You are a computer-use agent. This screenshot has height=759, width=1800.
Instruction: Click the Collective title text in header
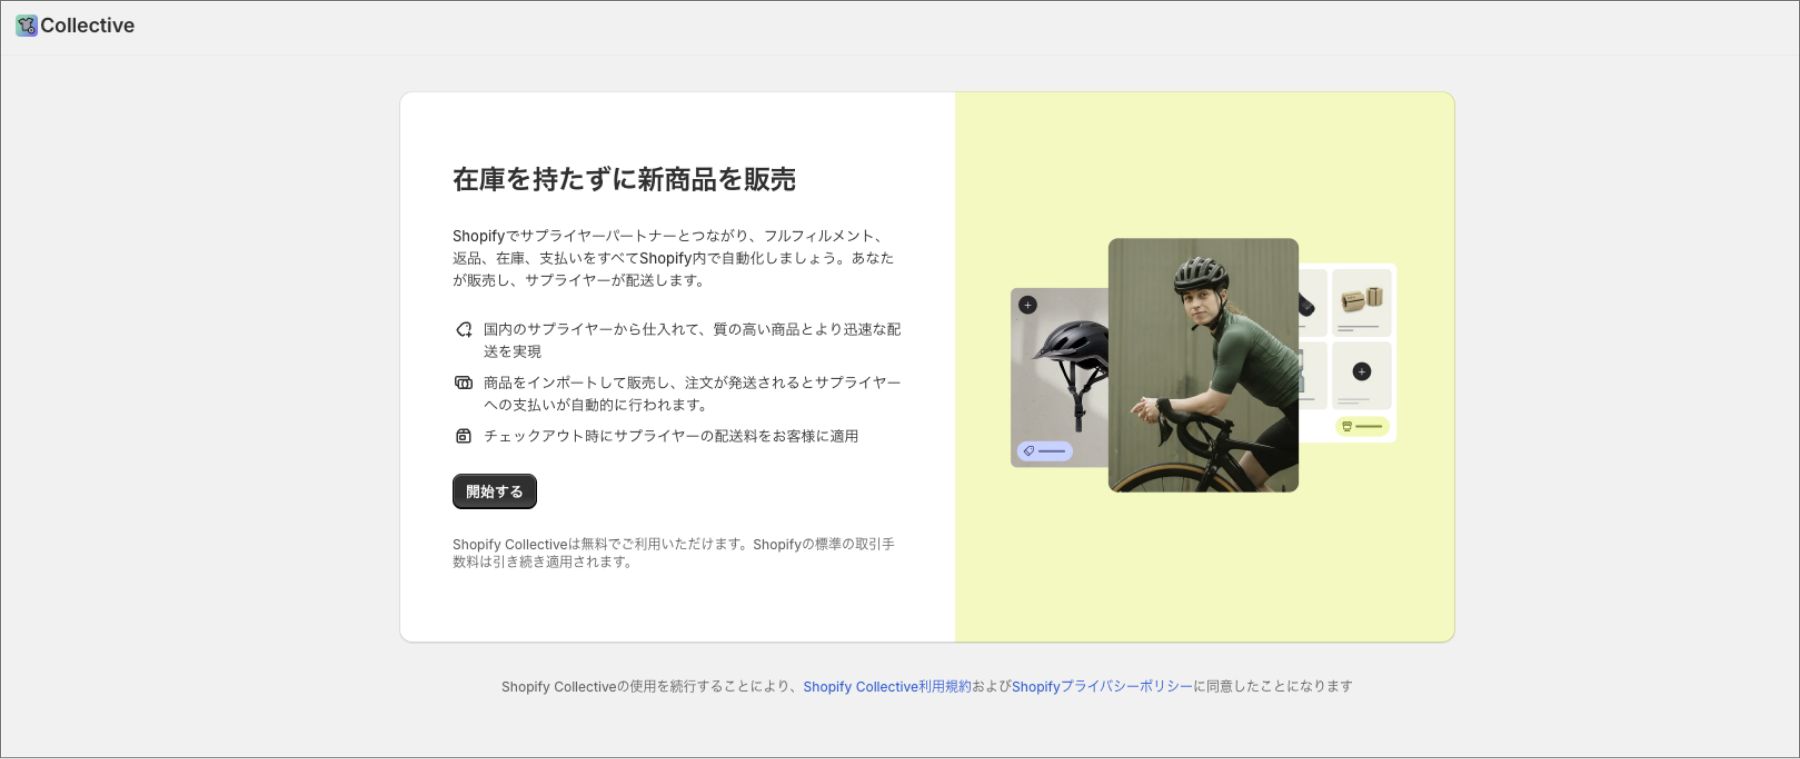click(x=87, y=26)
